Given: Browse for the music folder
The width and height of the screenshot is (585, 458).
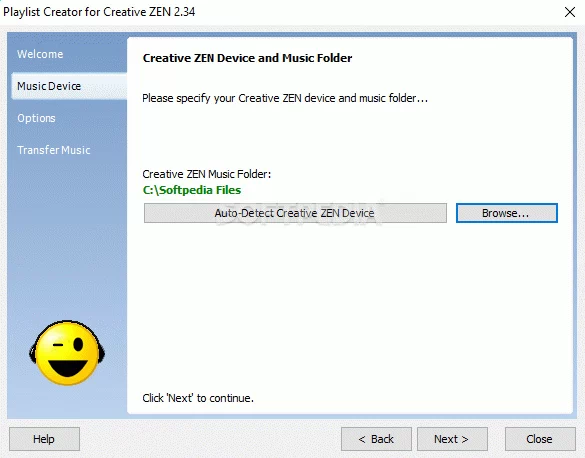Looking at the screenshot, I should (507, 213).
